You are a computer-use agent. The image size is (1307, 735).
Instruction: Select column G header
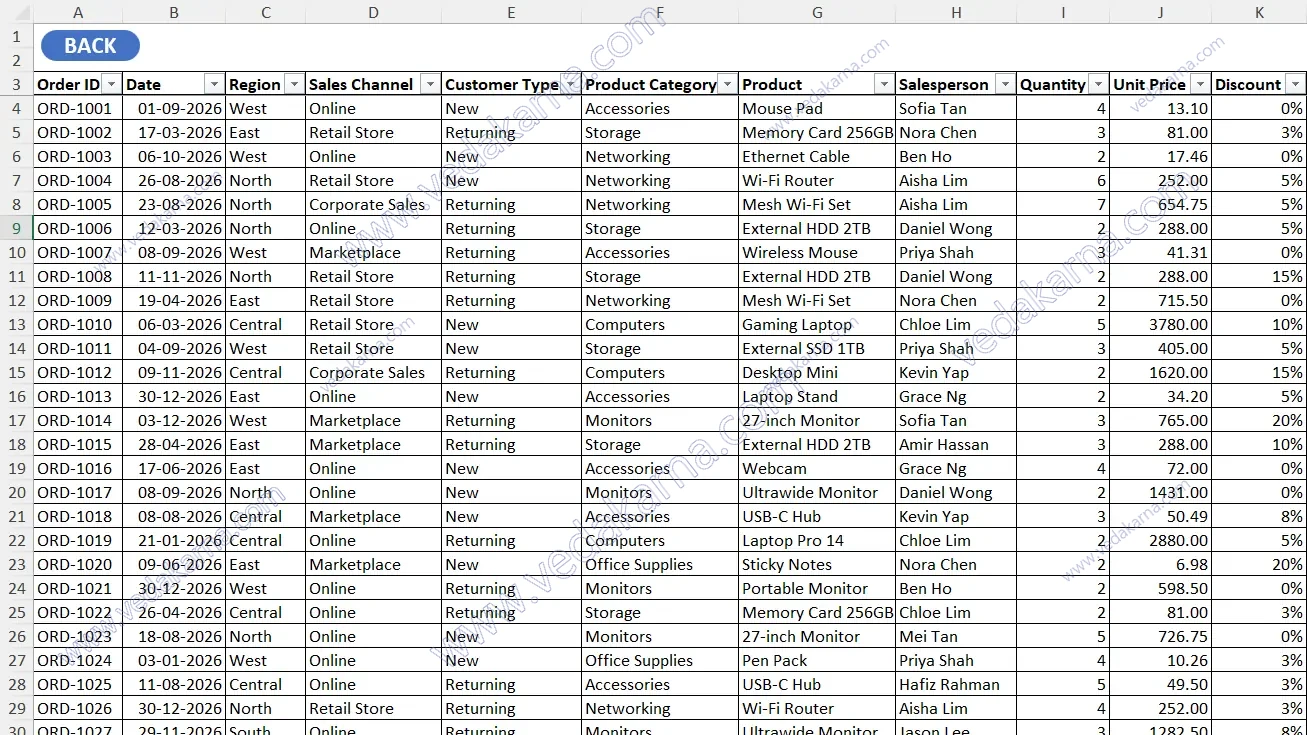pos(817,13)
